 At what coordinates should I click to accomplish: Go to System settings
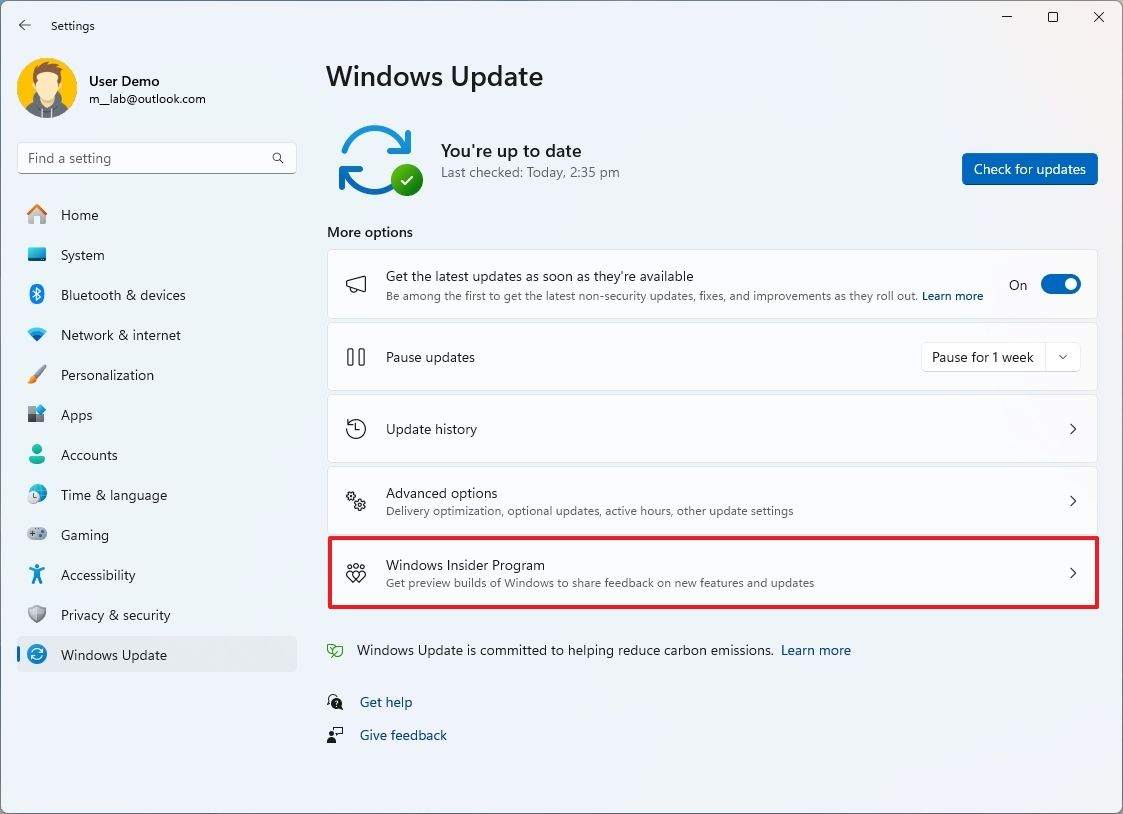157,255
